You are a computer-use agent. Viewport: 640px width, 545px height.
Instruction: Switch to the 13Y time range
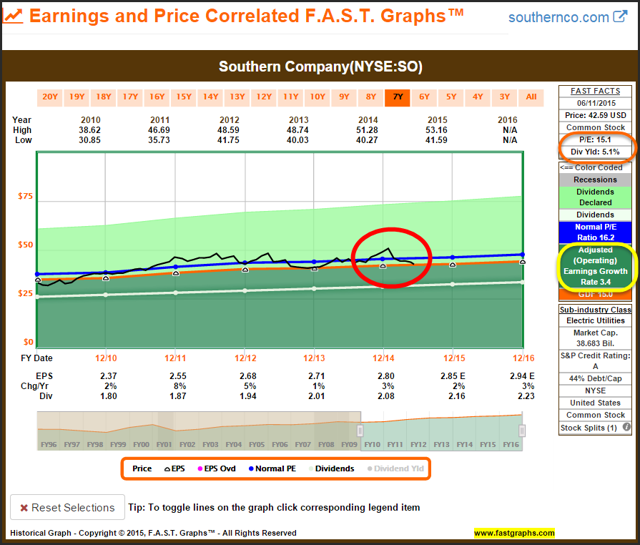237,97
